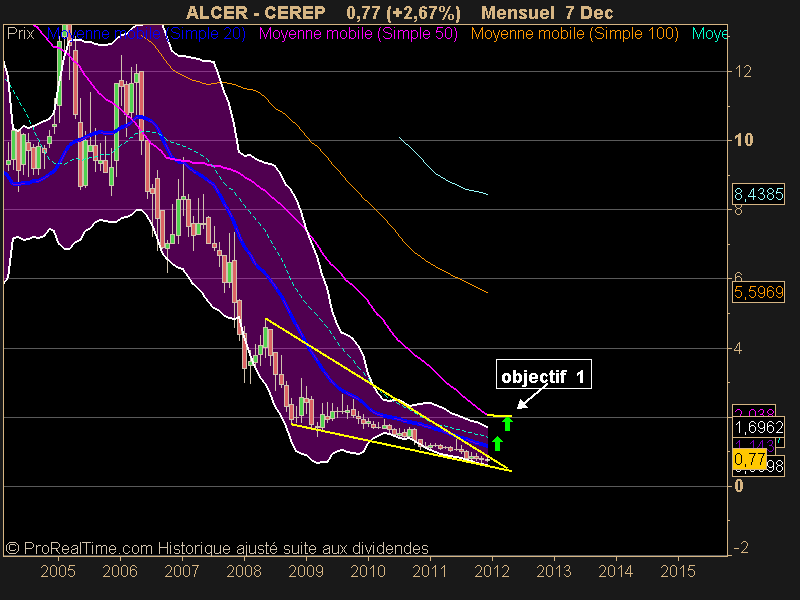Click the 1,6962 price tag
800x600 pixels.
(x=758, y=427)
